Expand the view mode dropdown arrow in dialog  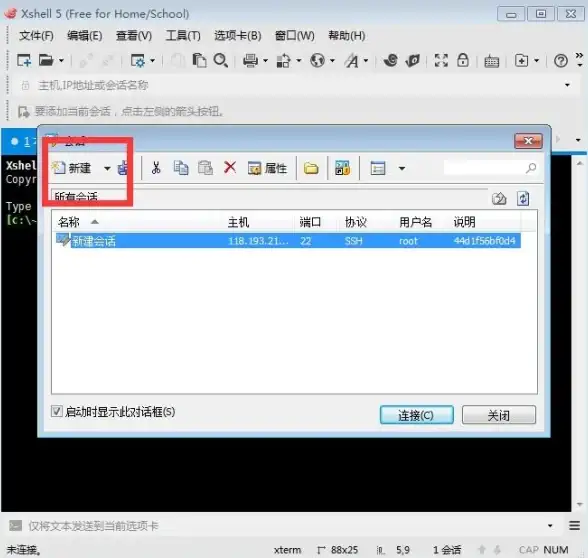coord(402,168)
